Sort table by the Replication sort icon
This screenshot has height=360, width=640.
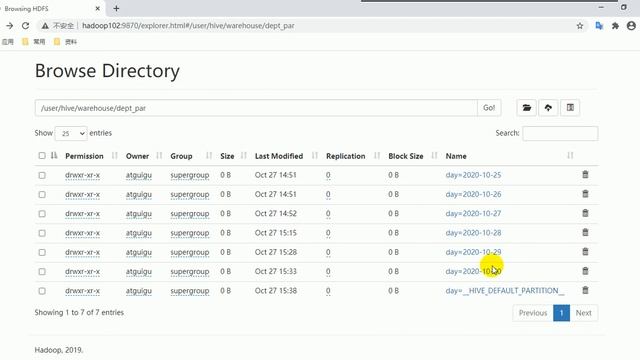(377, 156)
